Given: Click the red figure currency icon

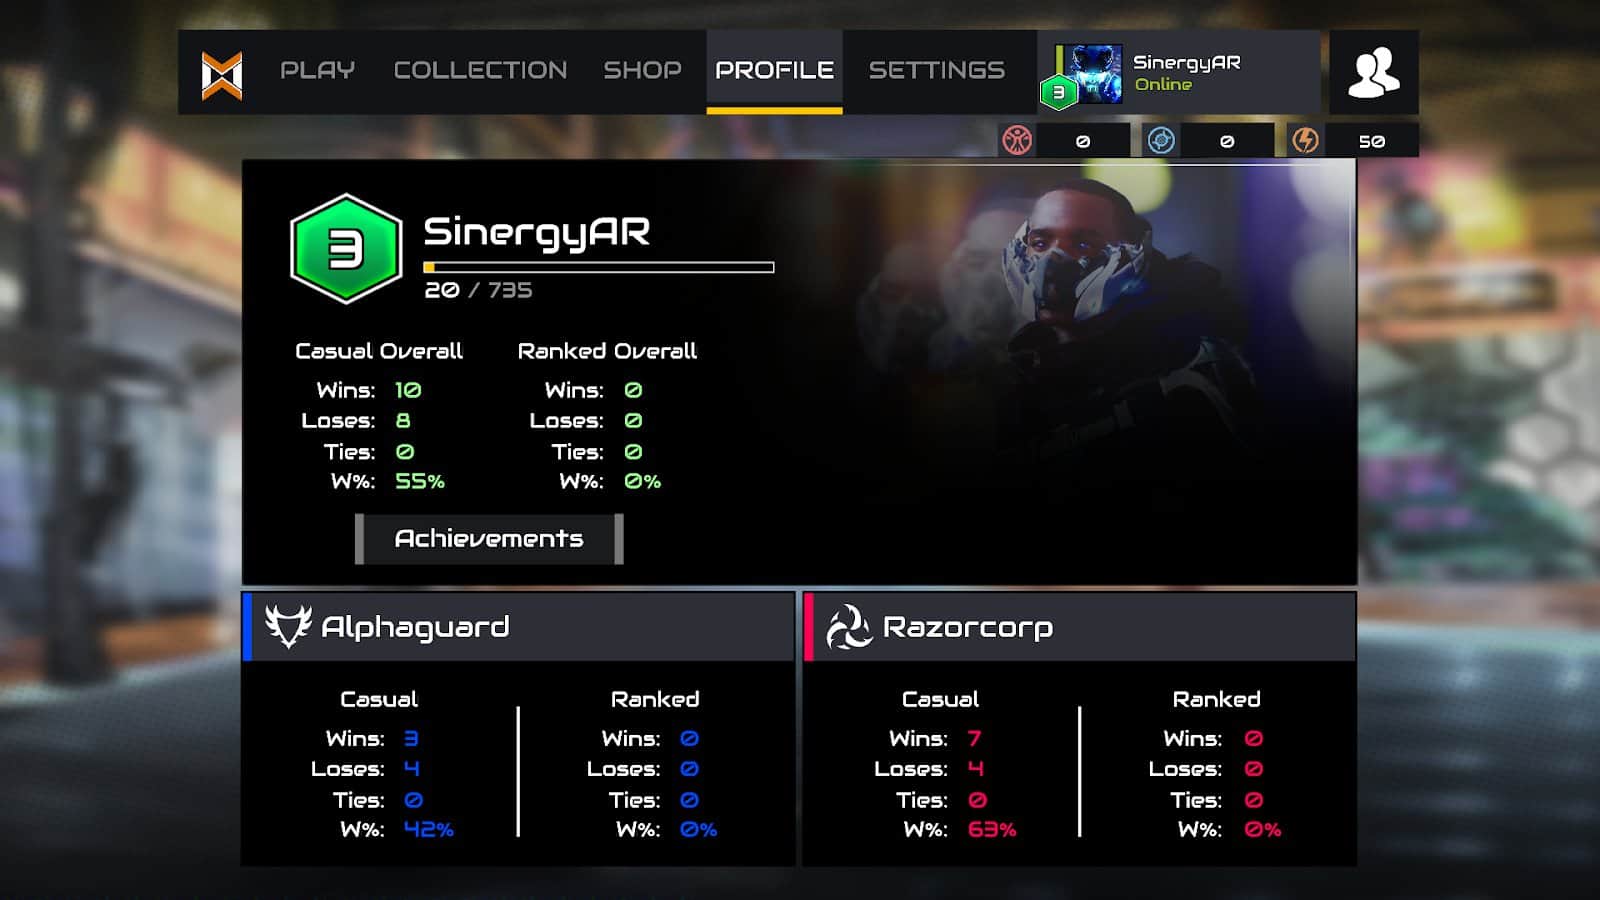Looking at the screenshot, I should click(x=1017, y=140).
